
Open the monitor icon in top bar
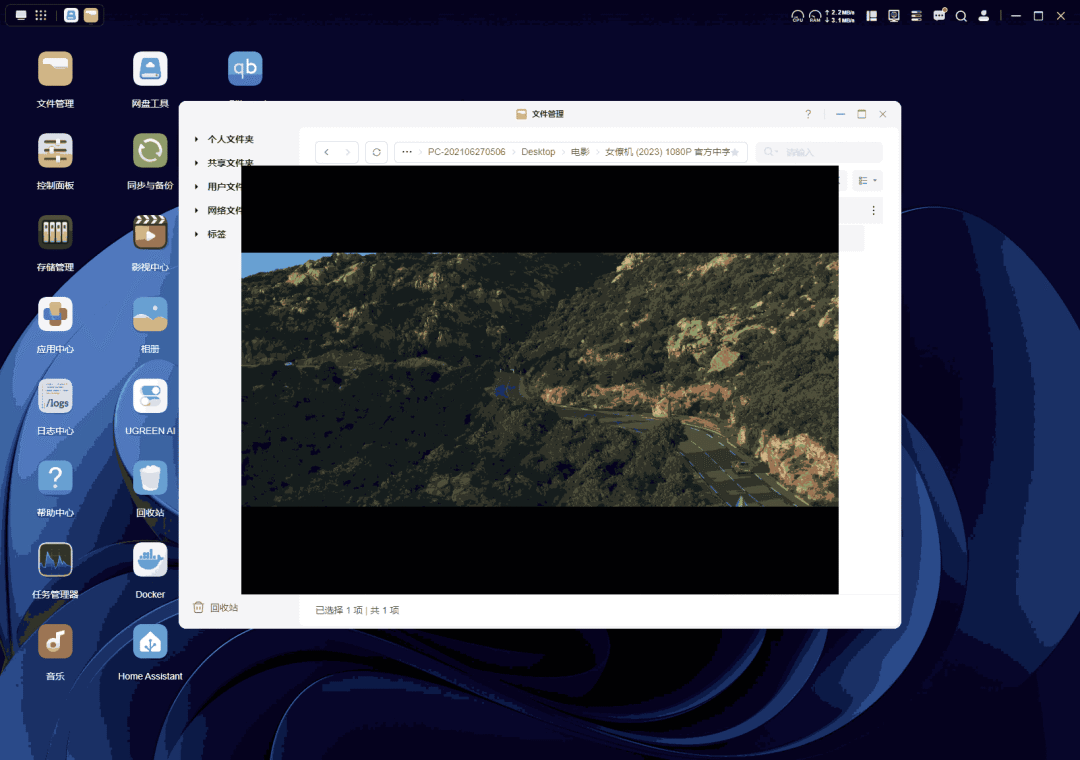[894, 16]
